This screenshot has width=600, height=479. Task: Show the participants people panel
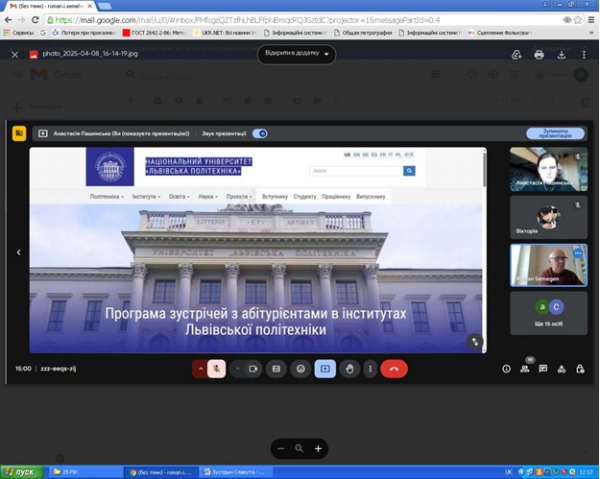pyautogui.click(x=525, y=369)
